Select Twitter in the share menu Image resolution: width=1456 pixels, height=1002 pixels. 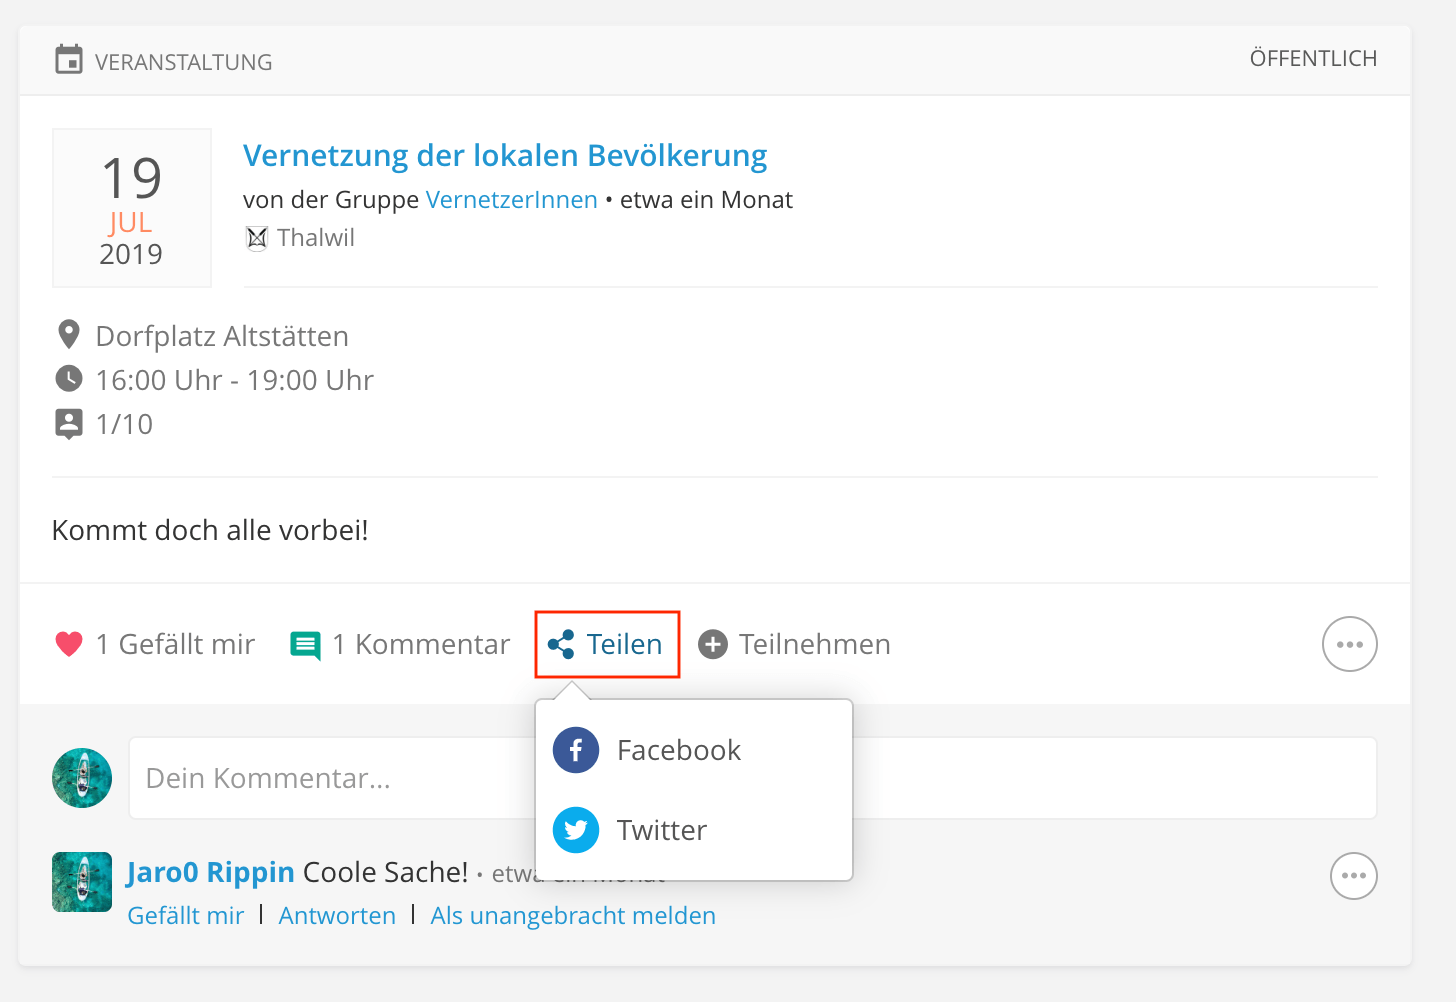(661, 830)
